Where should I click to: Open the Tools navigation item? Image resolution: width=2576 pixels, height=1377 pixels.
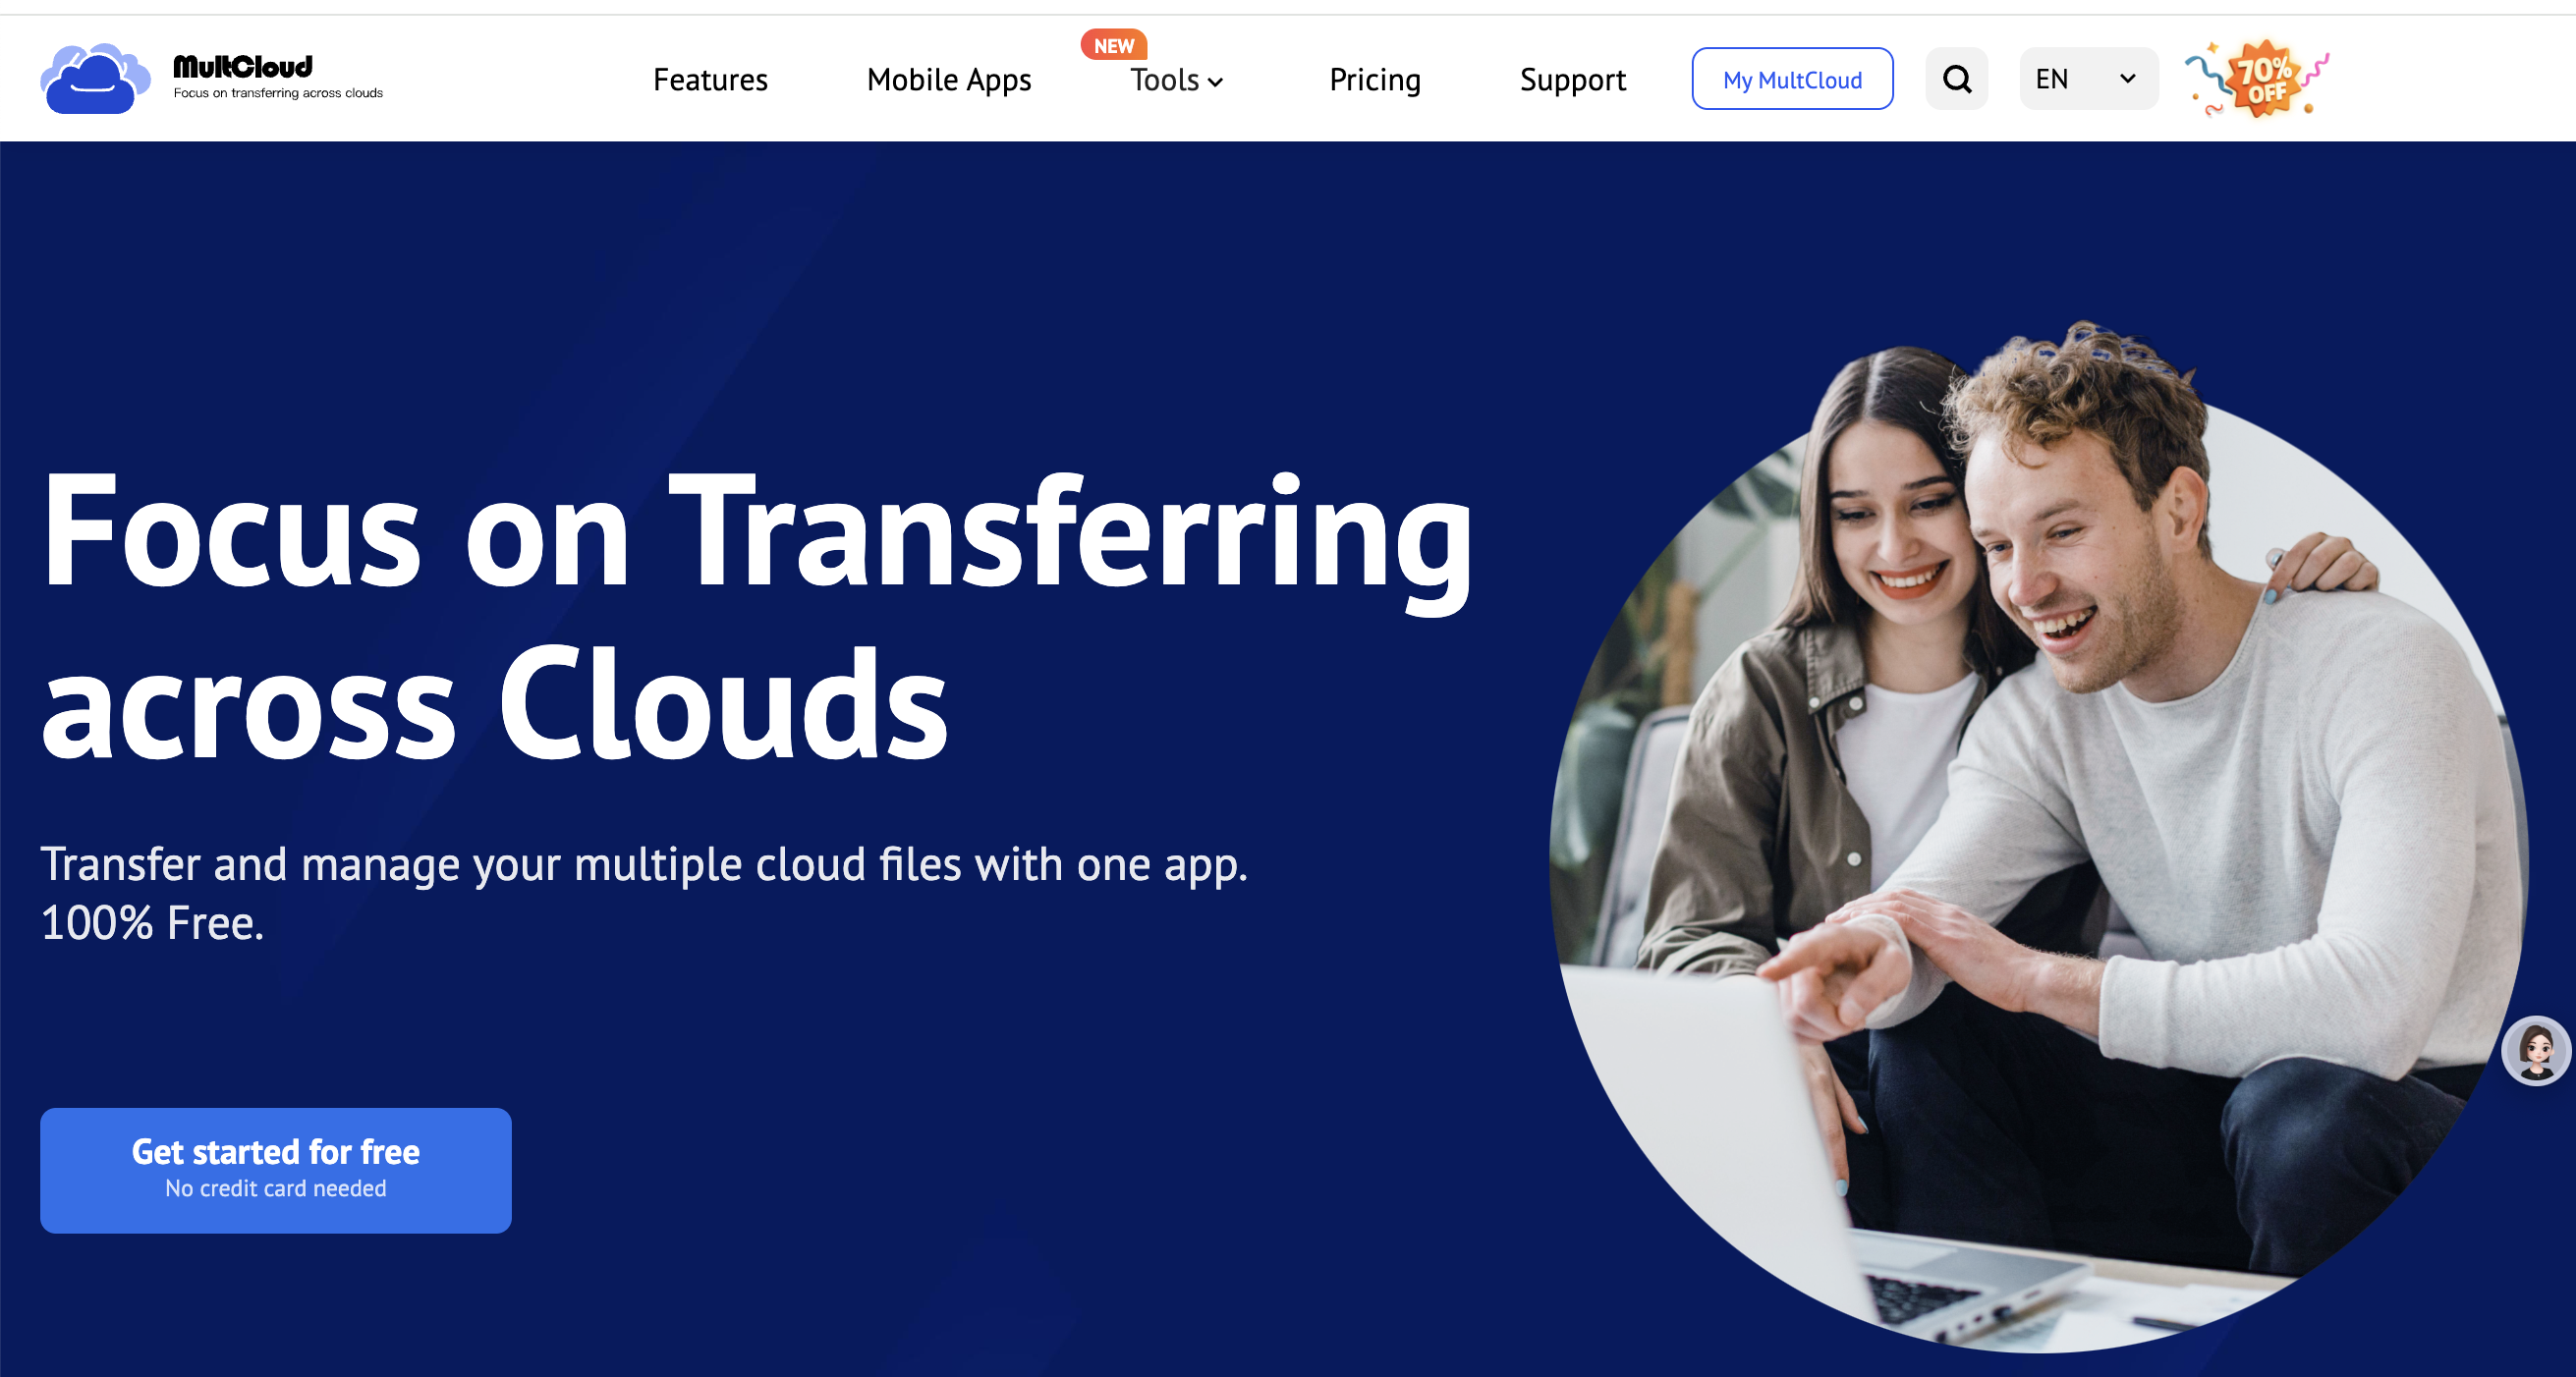pyautogui.click(x=1164, y=79)
